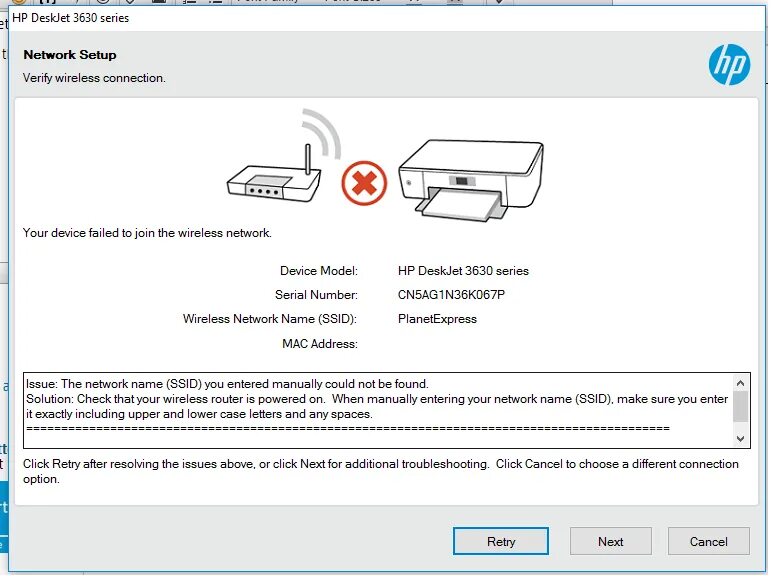Click the Wireless Network Name (SSID) label
The width and height of the screenshot is (773, 576).
point(270,319)
